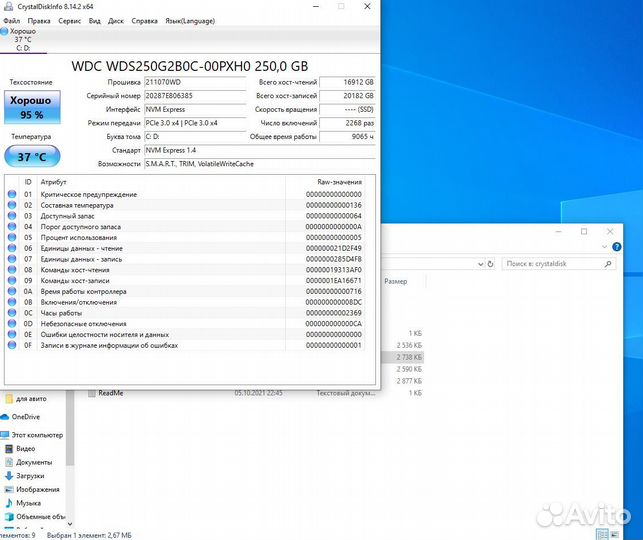Open the Видео folder in Explorer sidebar

coord(26,449)
